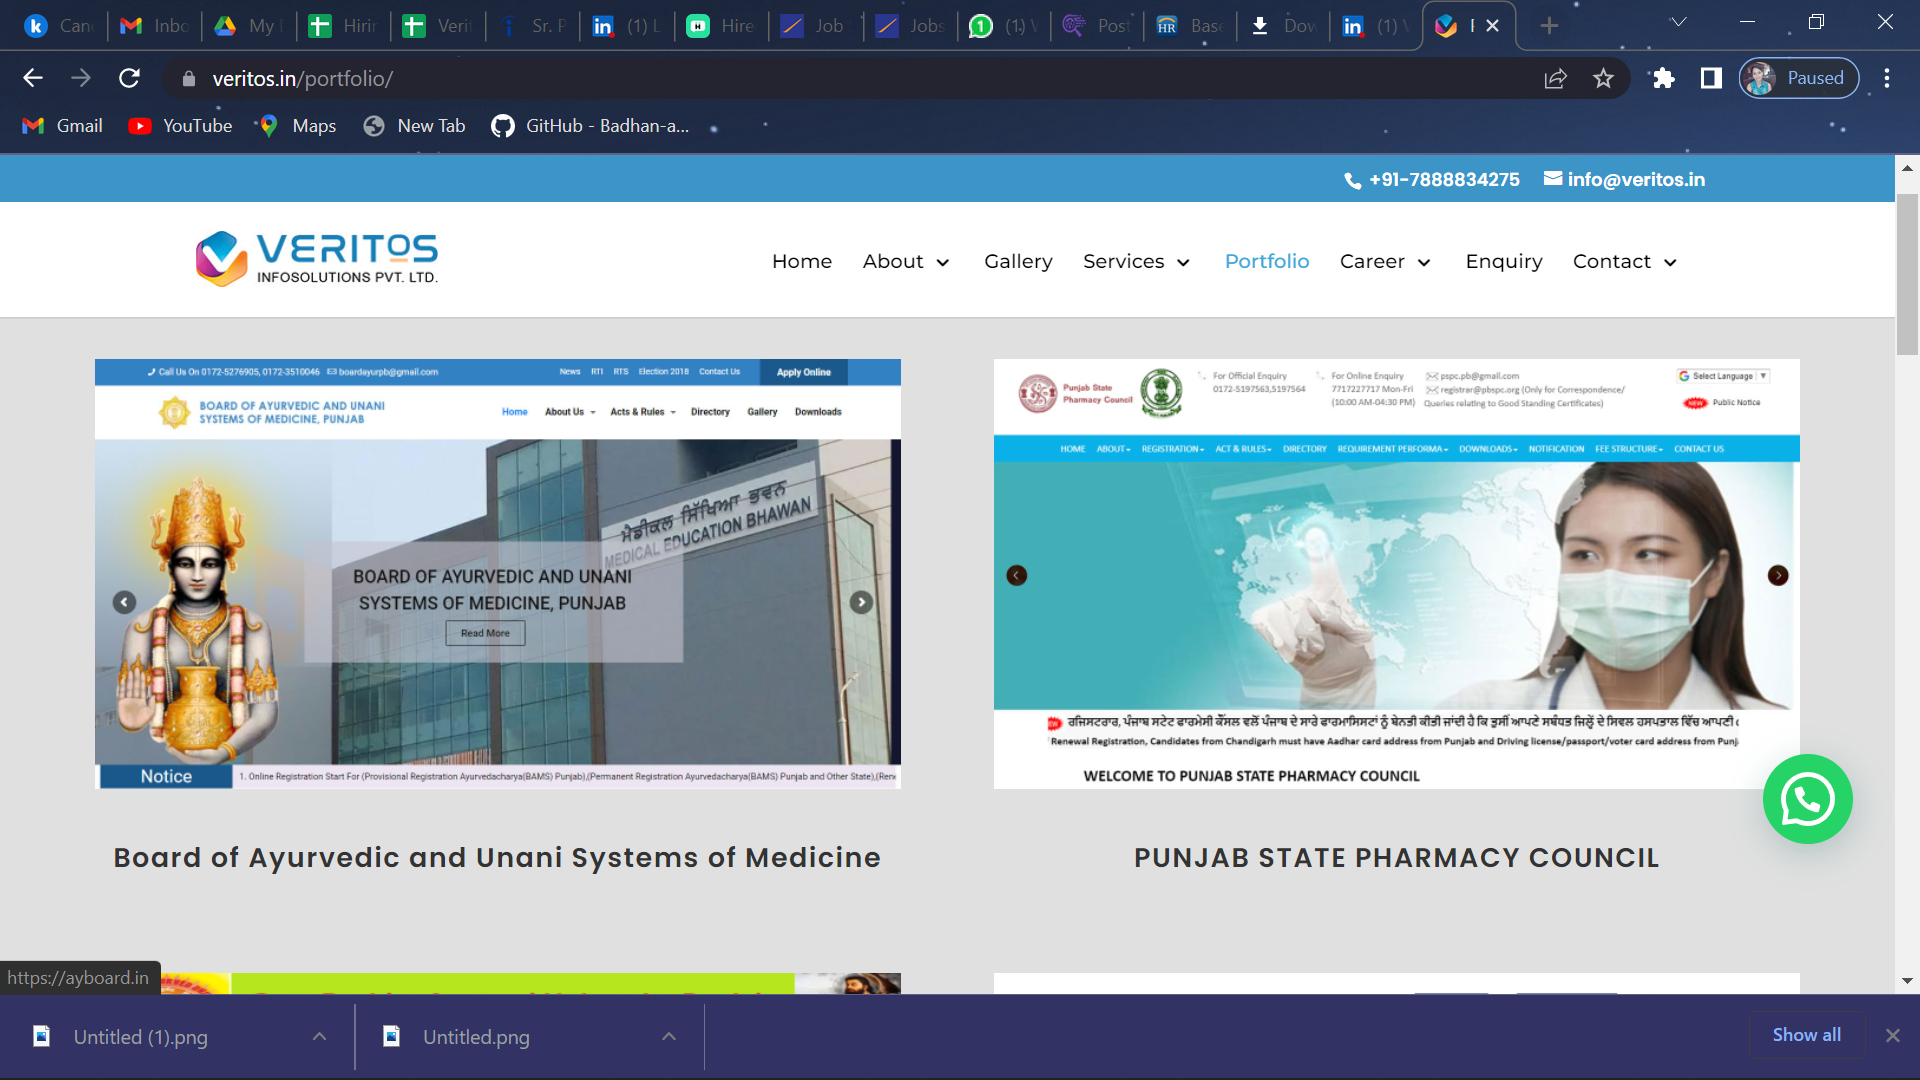The image size is (1920, 1080).
Task: Switch to the Gmail Inbox tab
Action: click(155, 26)
